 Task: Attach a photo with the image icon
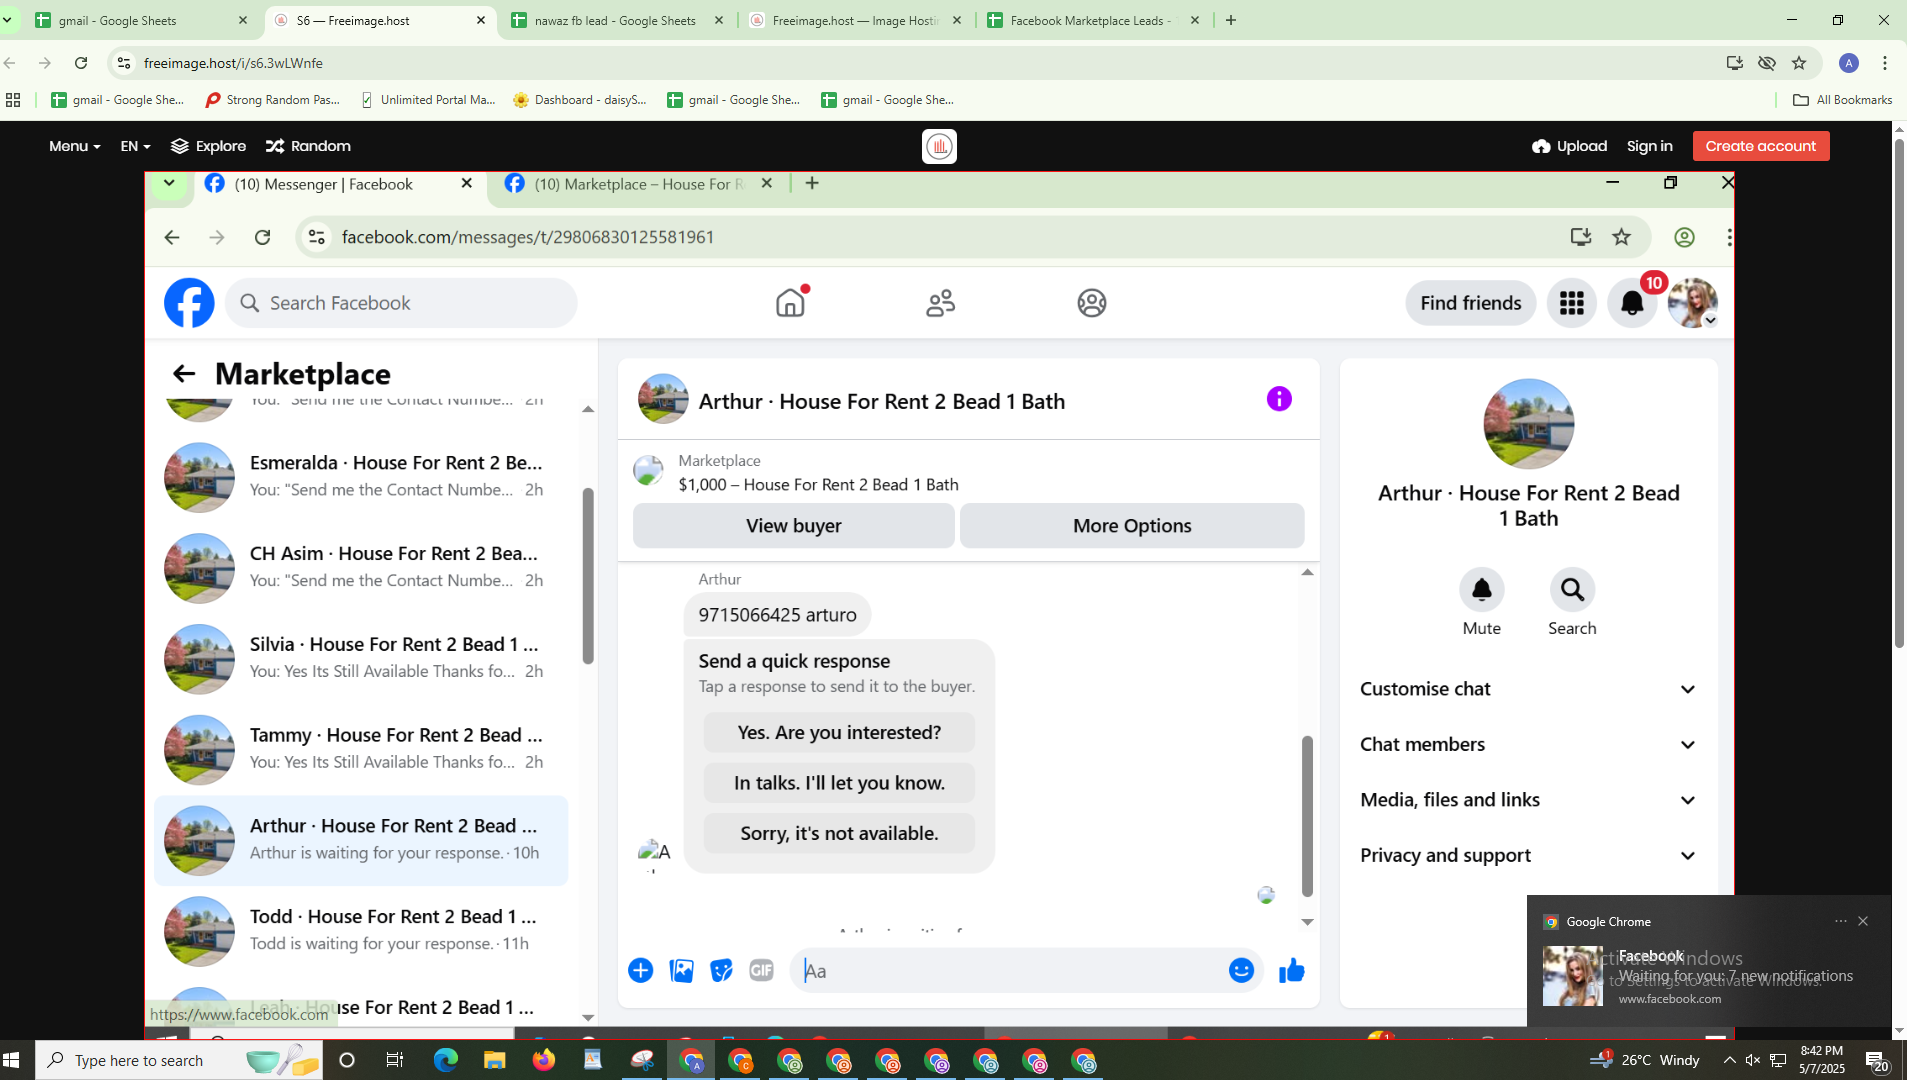coord(681,970)
